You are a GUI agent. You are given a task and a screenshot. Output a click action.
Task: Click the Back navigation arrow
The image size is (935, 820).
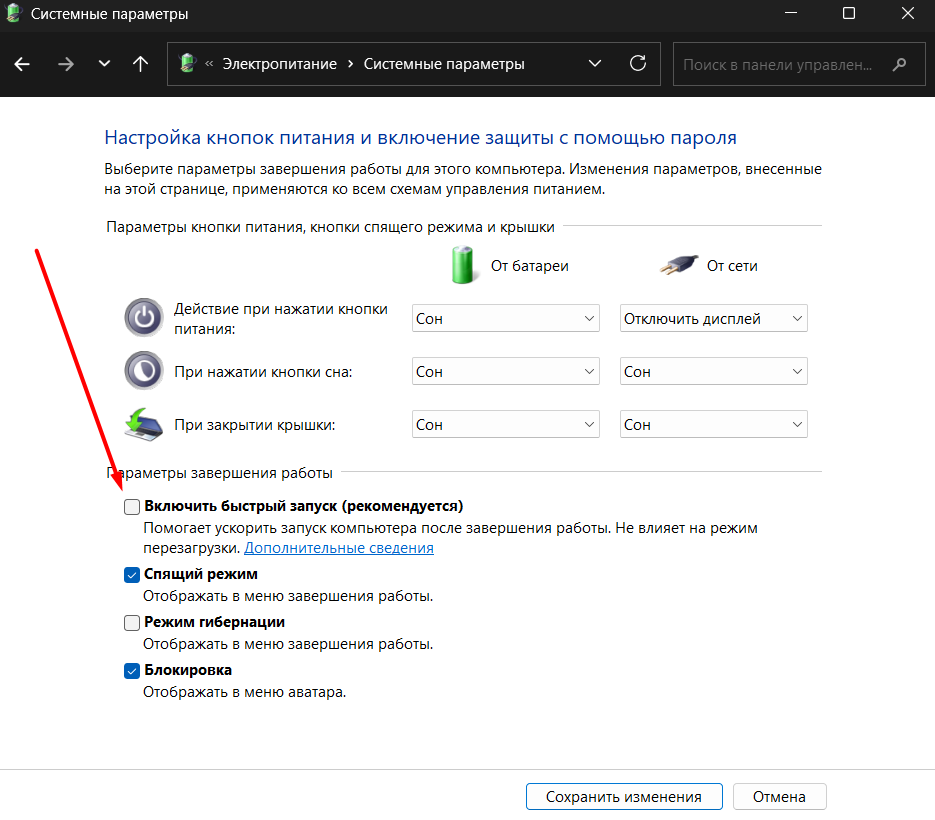coord(22,64)
